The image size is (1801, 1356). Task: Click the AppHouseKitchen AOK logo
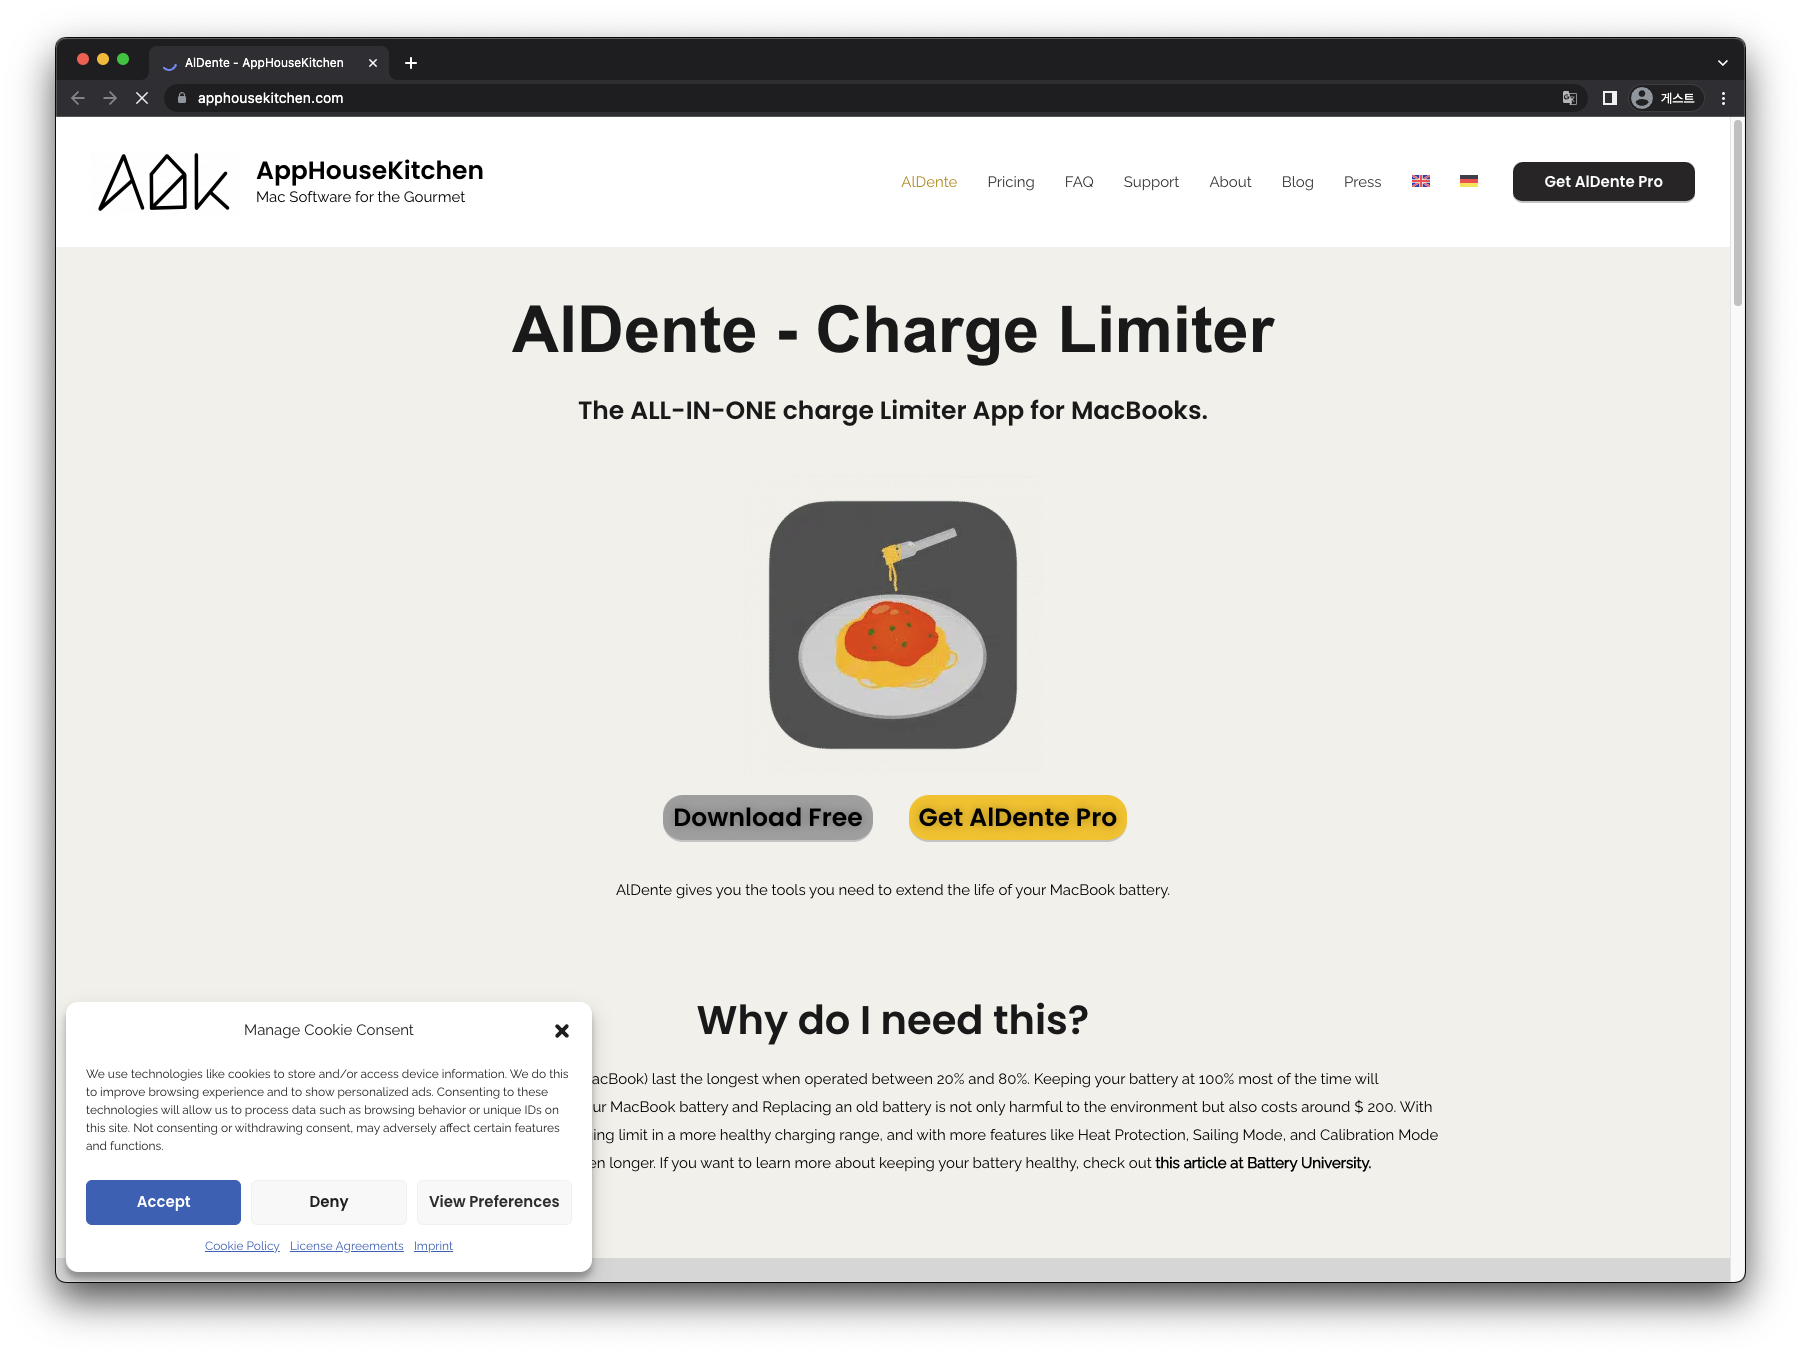(164, 182)
